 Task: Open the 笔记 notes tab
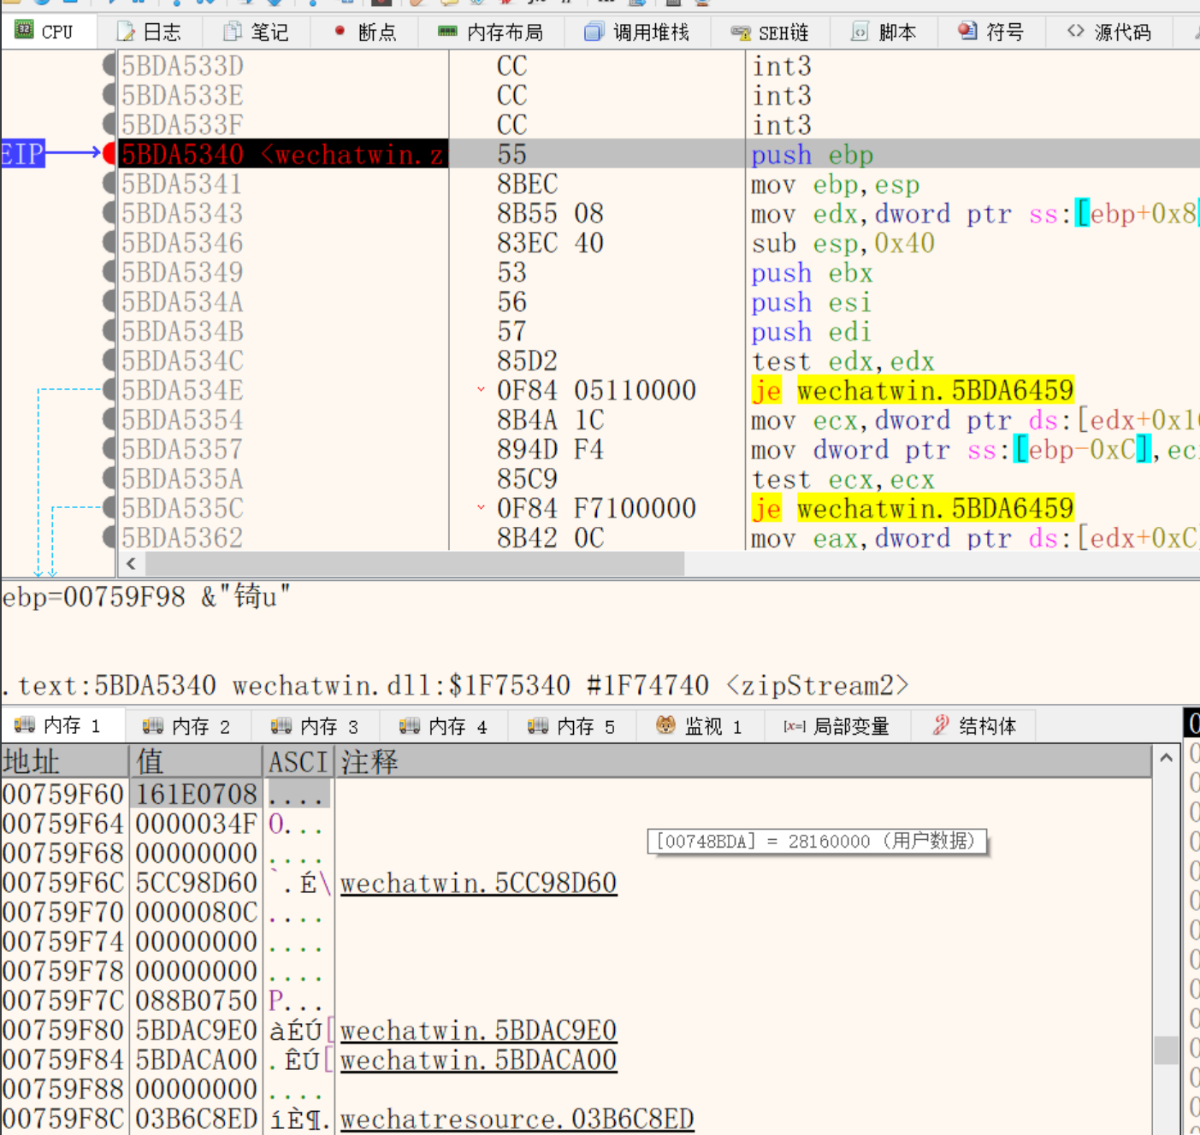point(256,32)
